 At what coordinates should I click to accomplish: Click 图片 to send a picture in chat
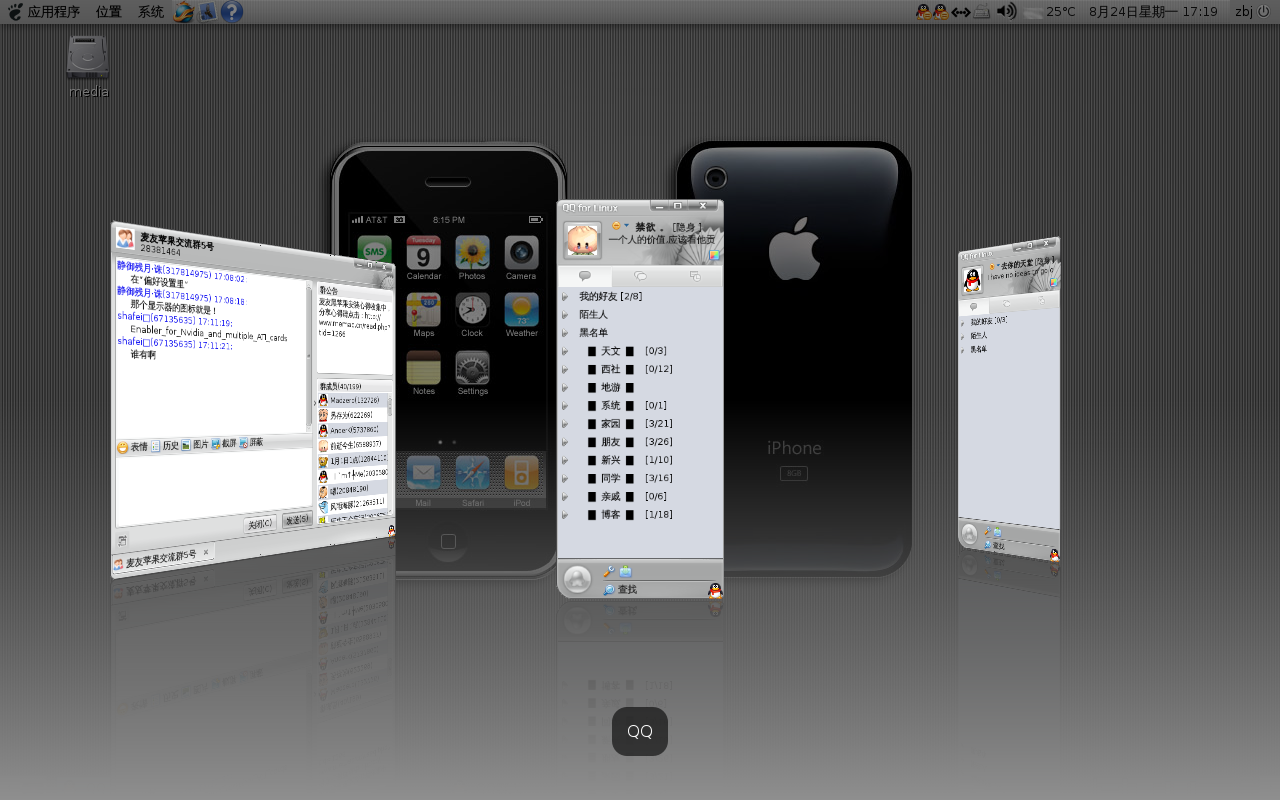pos(194,444)
